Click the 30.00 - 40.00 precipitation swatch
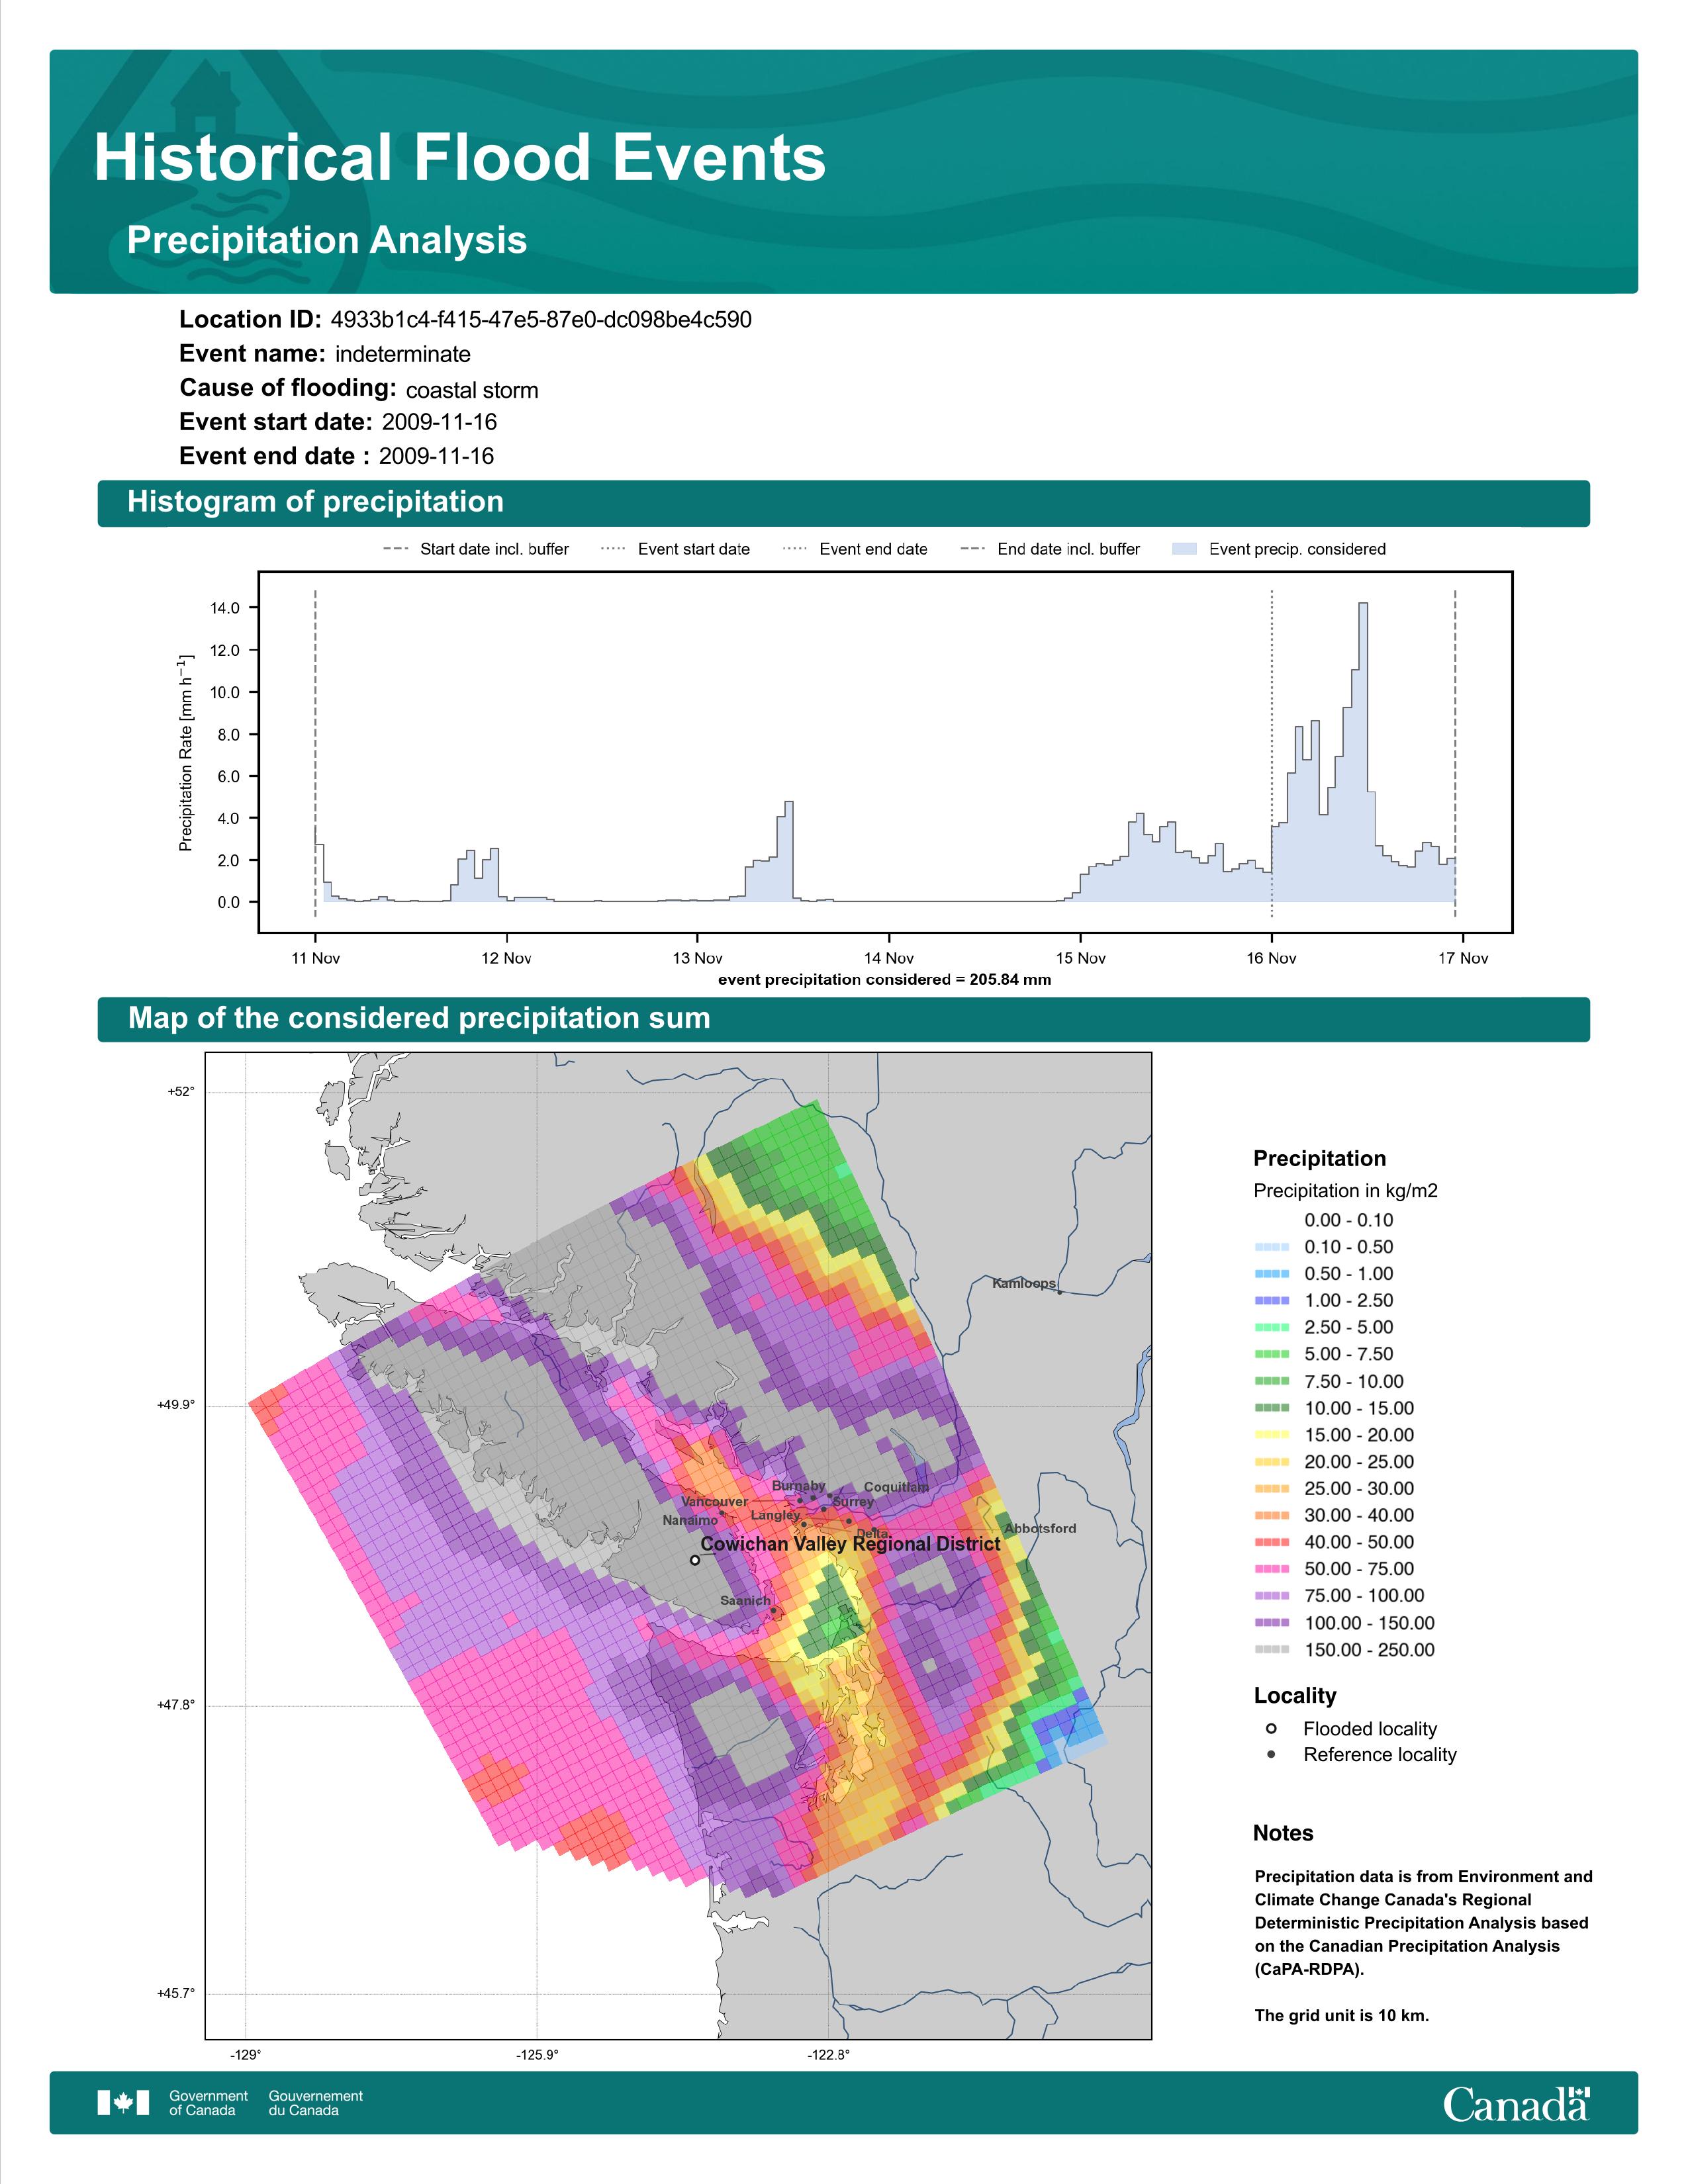 click(x=1271, y=1516)
